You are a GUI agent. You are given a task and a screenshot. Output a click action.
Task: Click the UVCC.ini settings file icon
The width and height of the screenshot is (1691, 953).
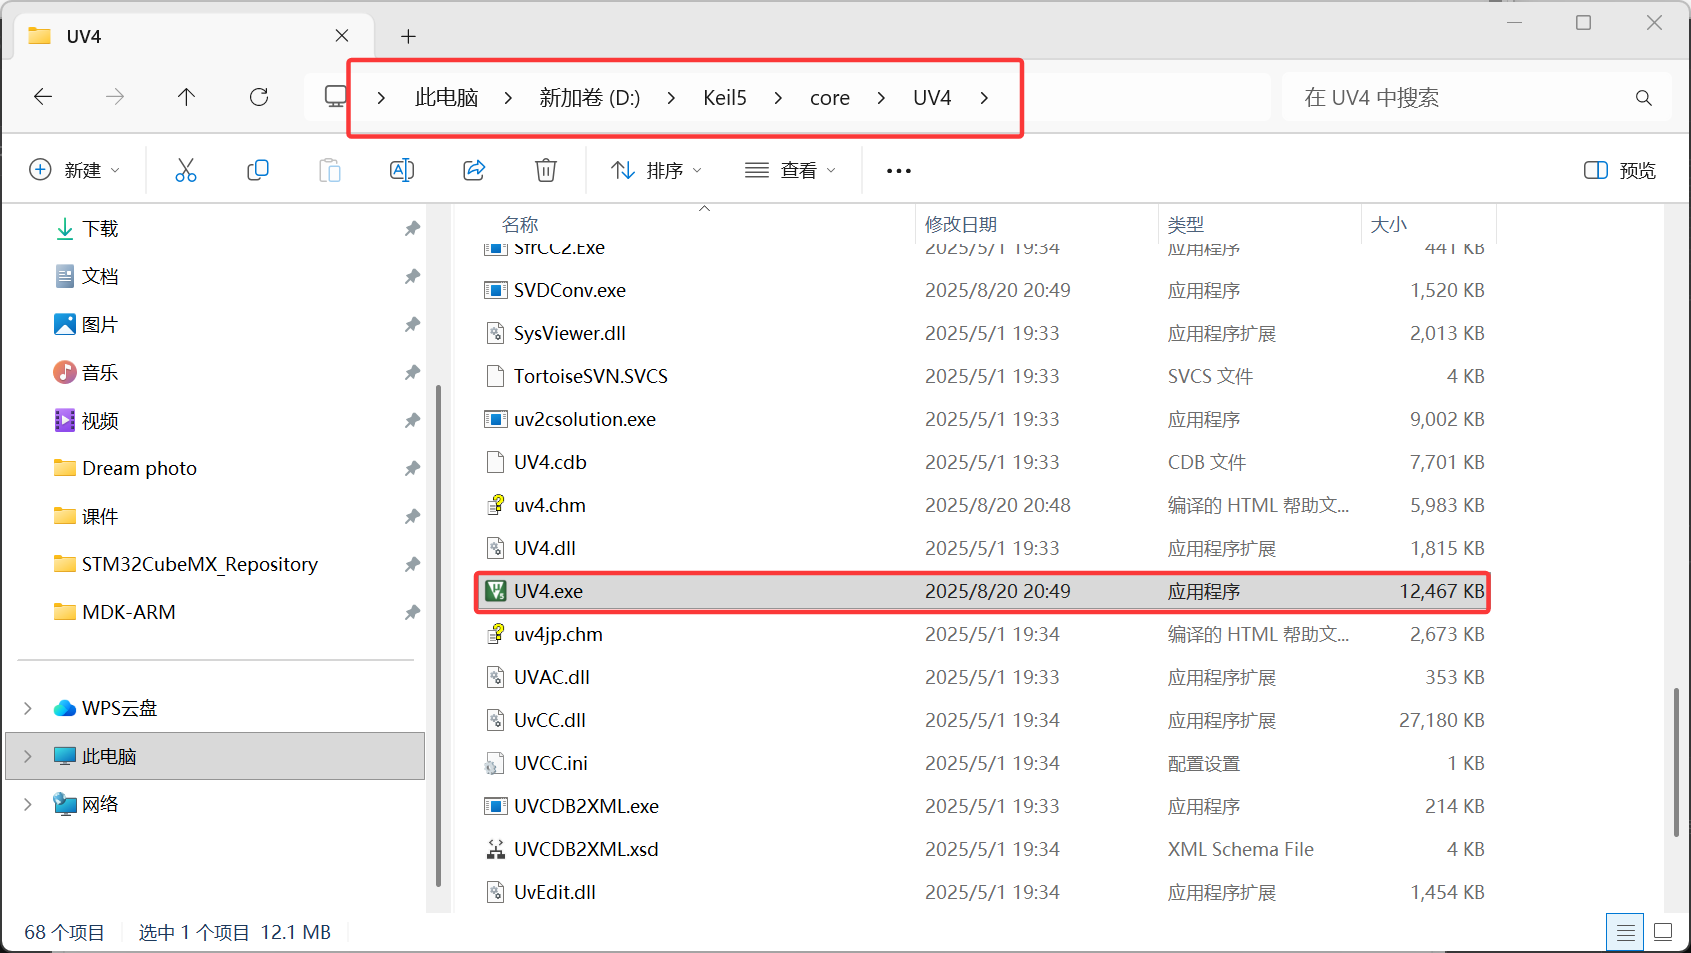point(495,763)
